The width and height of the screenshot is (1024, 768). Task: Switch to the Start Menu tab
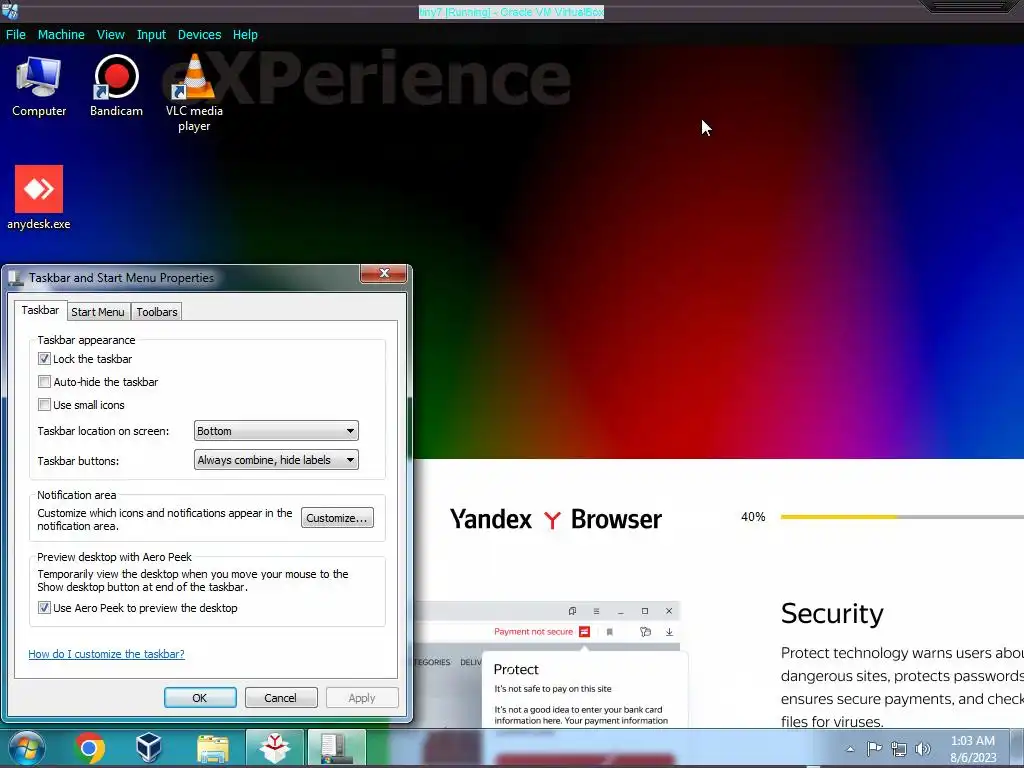[98, 312]
